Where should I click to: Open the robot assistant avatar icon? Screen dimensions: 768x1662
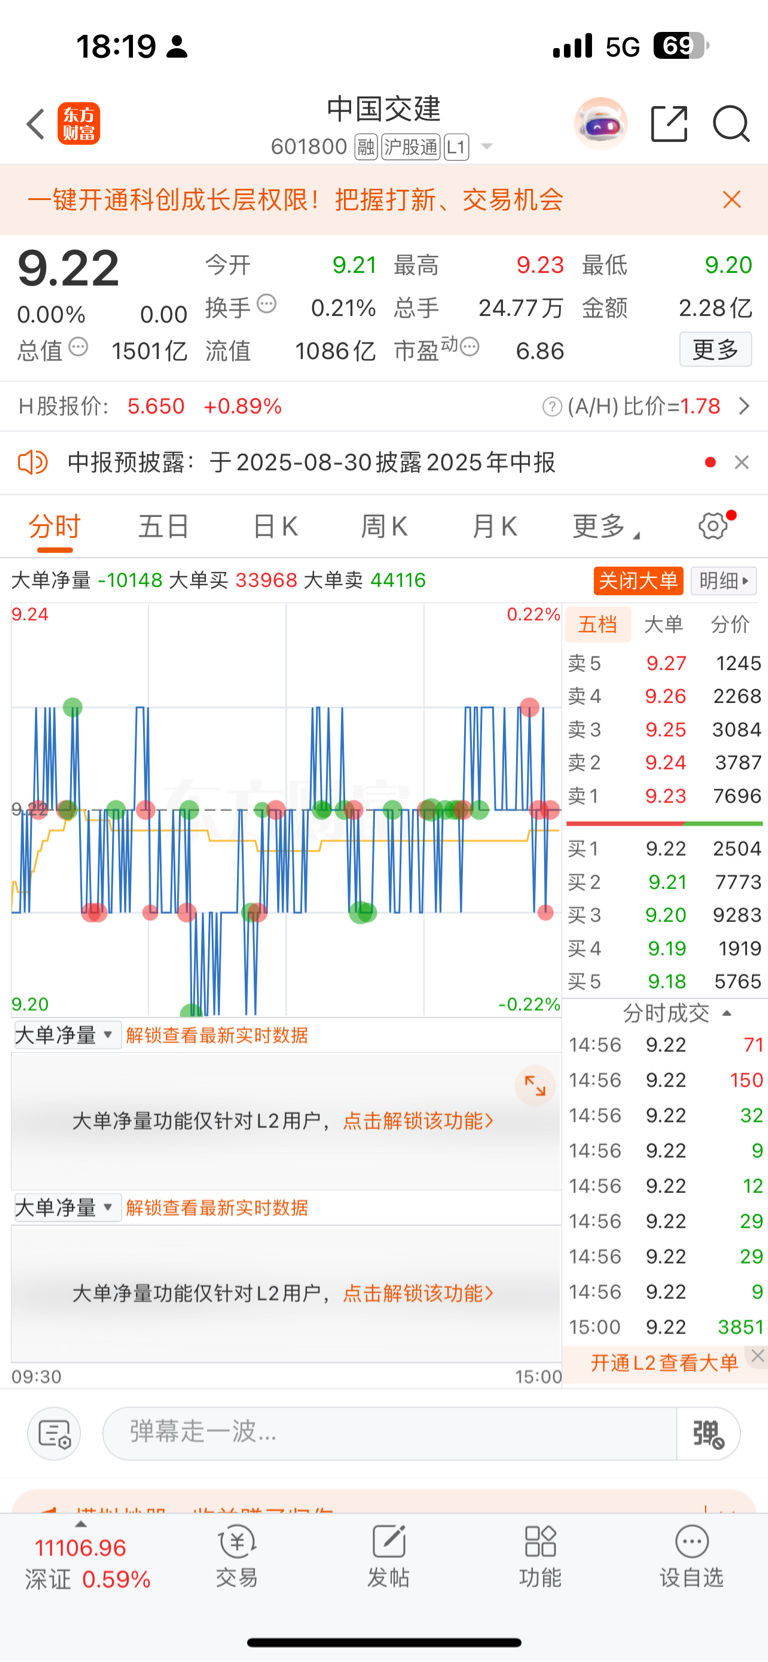pos(600,124)
